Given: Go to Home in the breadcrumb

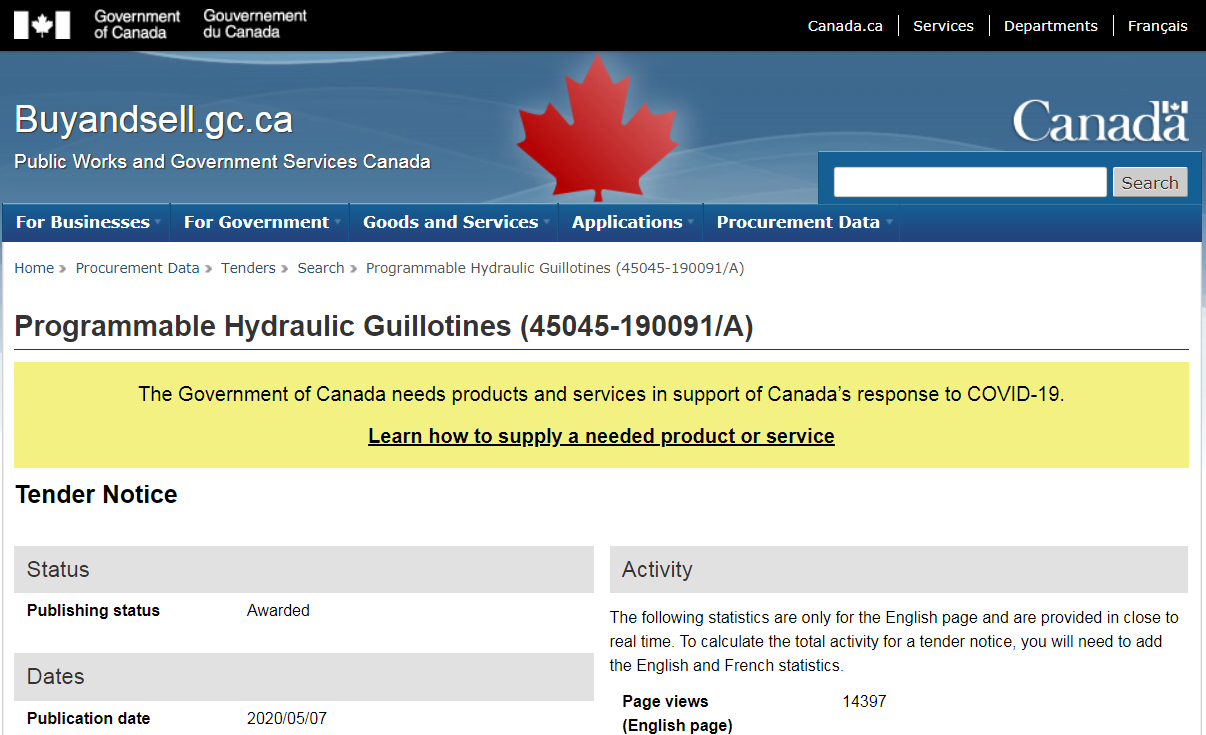Looking at the screenshot, I should 34,268.
